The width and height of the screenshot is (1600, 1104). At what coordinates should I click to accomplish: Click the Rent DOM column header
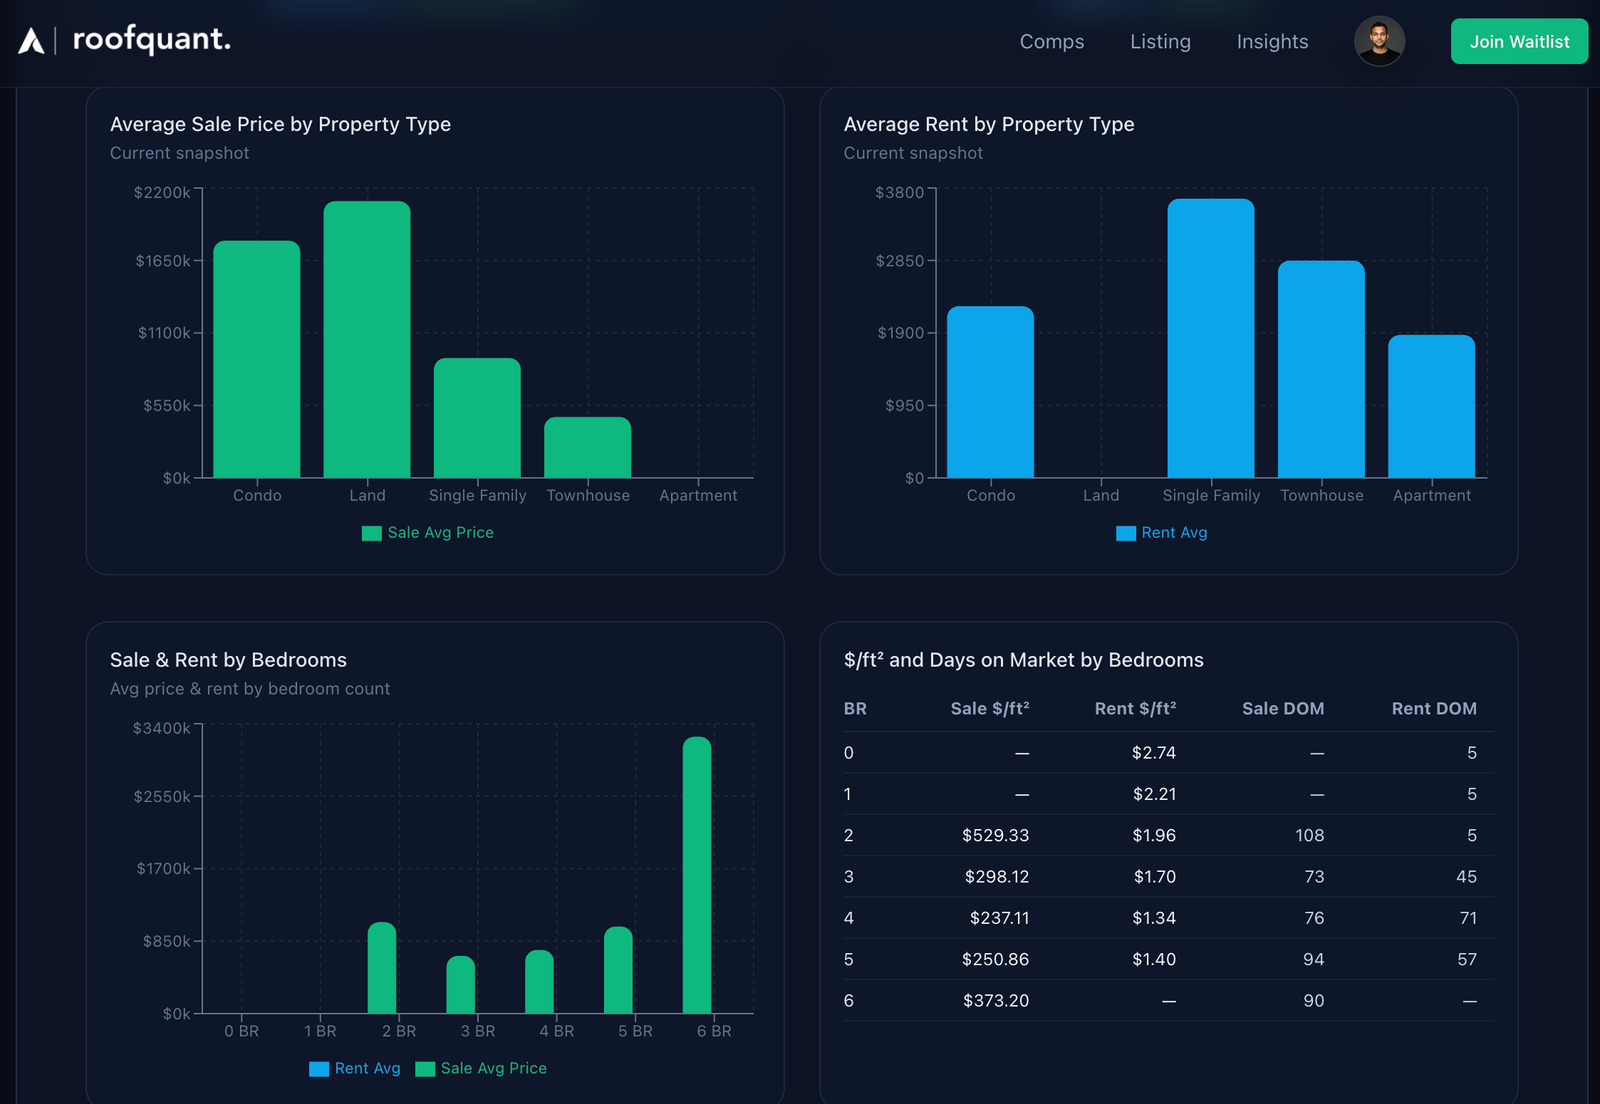tap(1433, 709)
